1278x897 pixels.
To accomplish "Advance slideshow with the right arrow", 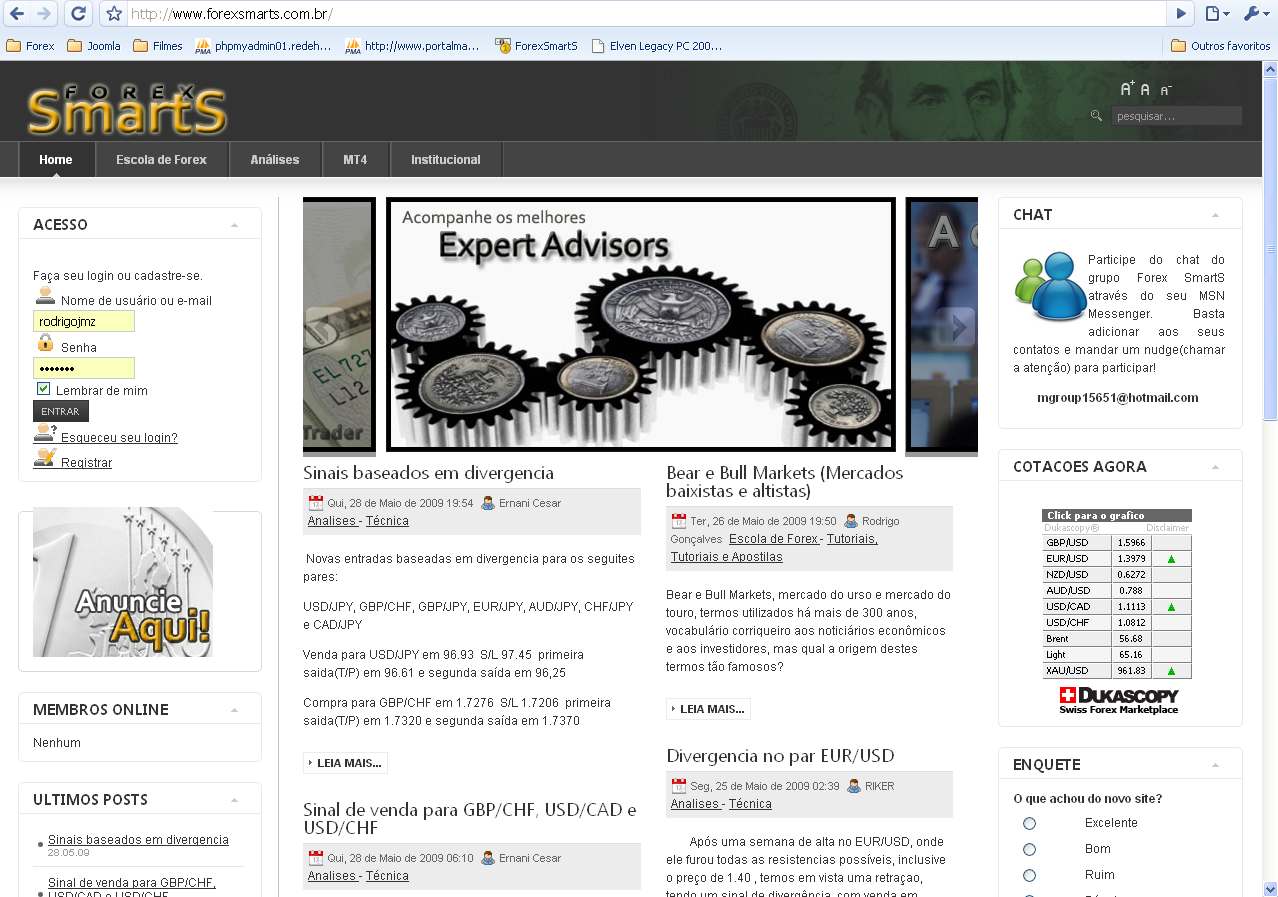I will click(x=960, y=327).
